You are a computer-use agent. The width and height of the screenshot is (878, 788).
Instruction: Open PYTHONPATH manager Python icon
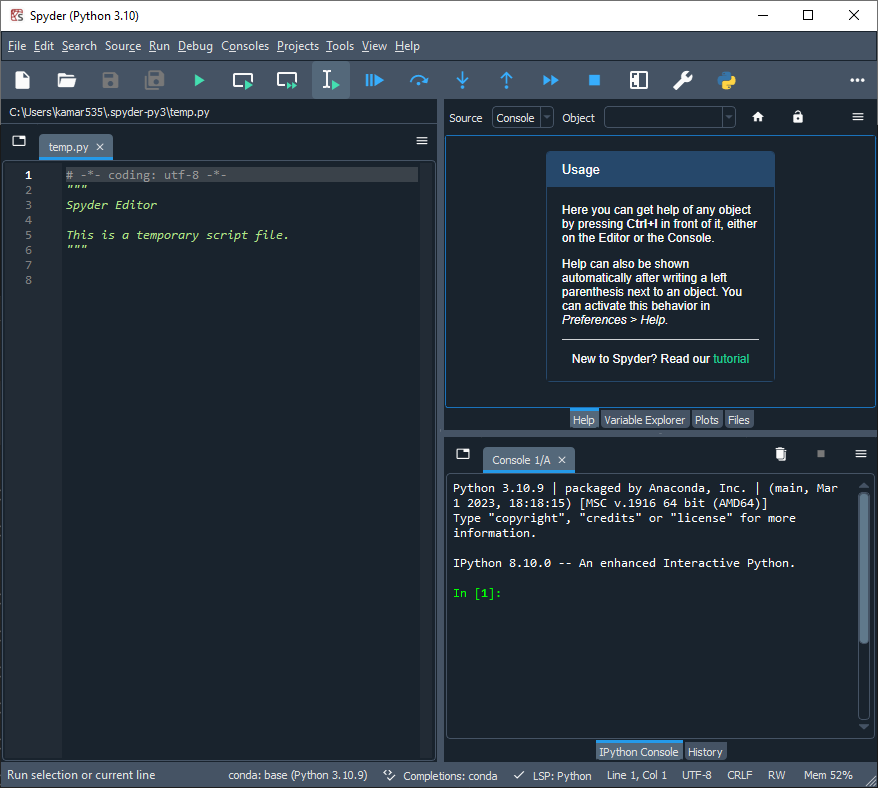click(x=727, y=80)
